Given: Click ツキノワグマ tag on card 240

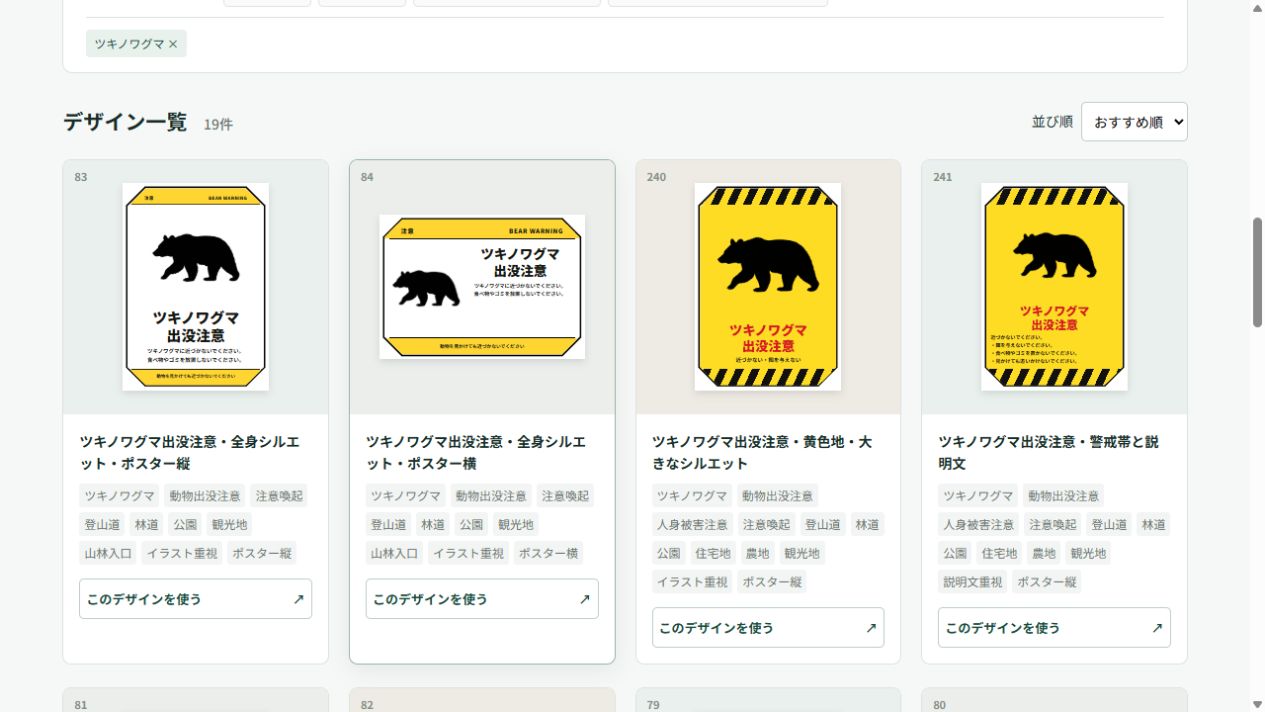Looking at the screenshot, I should (x=692, y=495).
